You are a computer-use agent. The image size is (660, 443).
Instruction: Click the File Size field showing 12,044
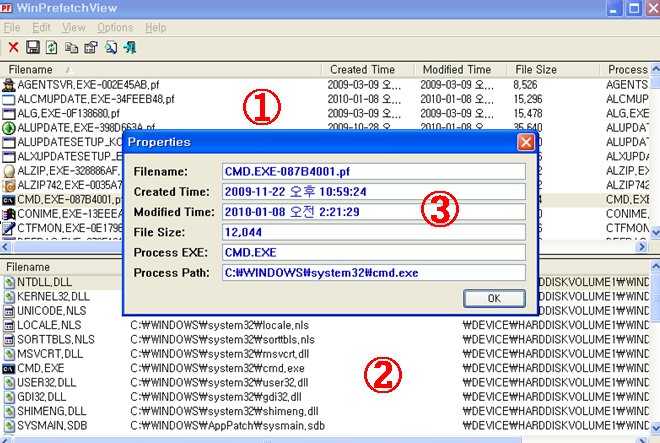pos(374,232)
